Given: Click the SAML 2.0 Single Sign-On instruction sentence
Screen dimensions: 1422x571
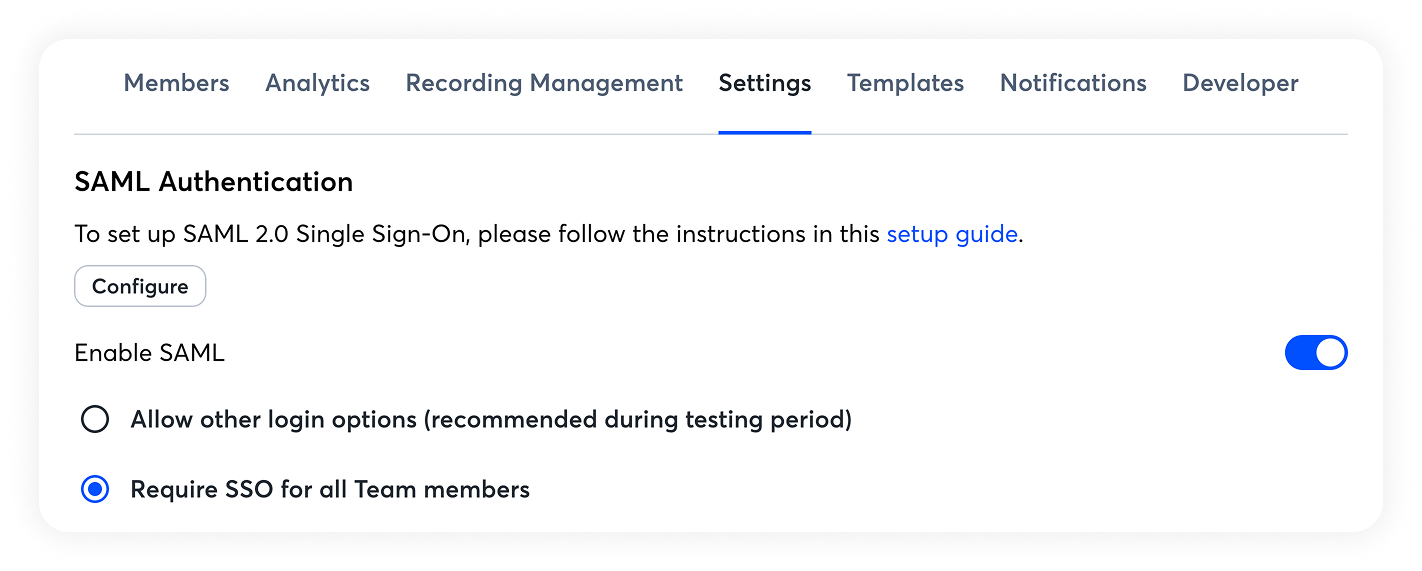Looking at the screenshot, I should [480, 235].
